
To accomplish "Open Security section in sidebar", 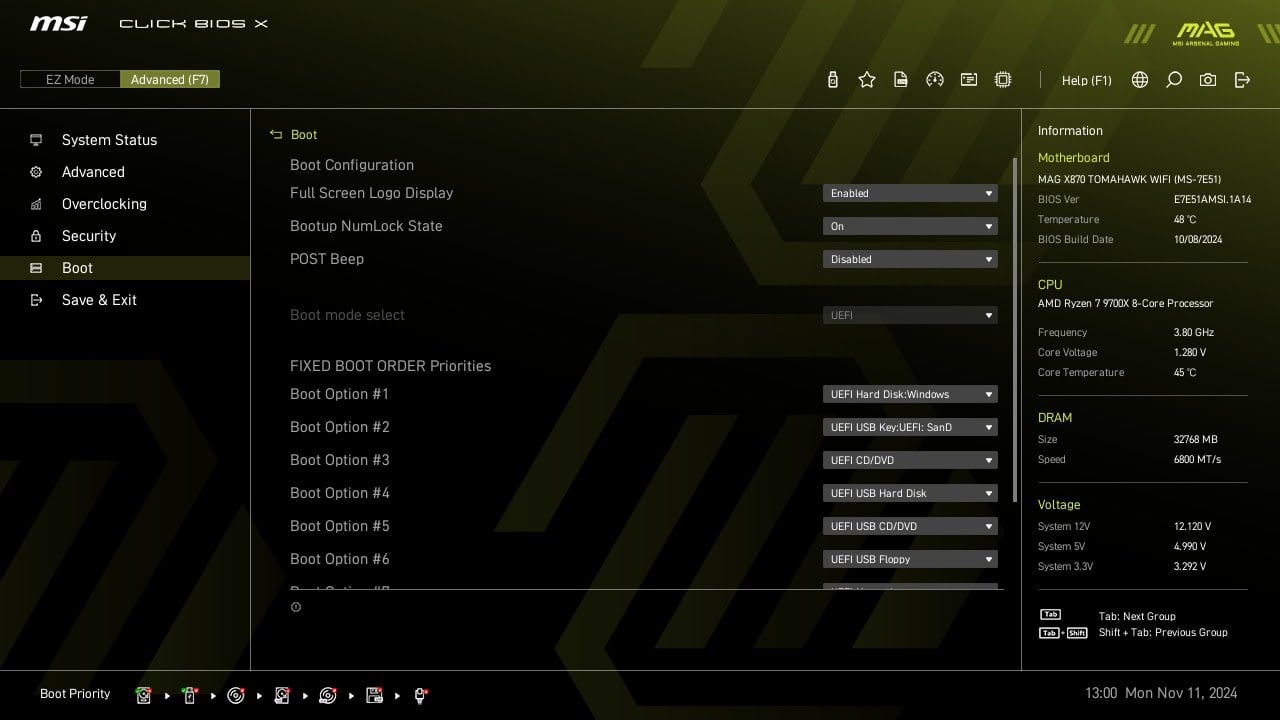I will (x=125, y=236).
